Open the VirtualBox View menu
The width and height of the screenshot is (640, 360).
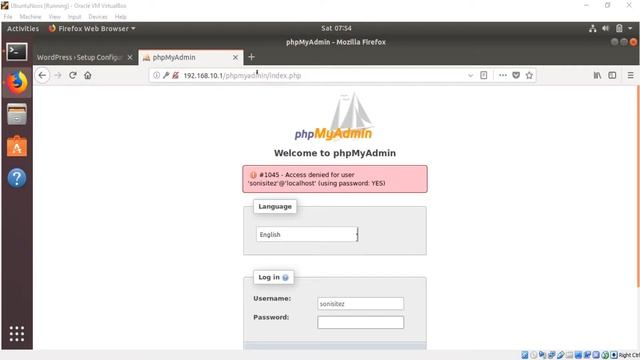pos(54,17)
